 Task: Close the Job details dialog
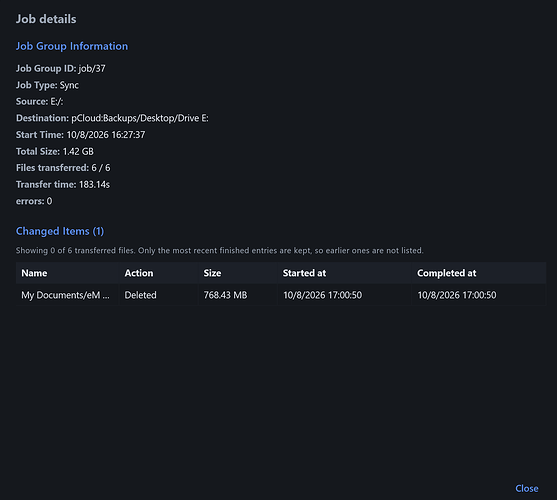[526, 489]
